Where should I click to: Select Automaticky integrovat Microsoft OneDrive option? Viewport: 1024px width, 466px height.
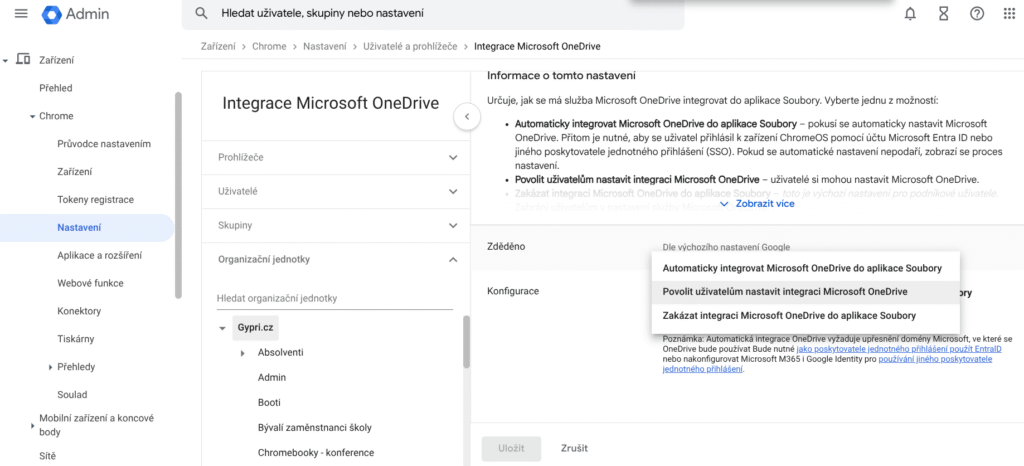coord(802,268)
